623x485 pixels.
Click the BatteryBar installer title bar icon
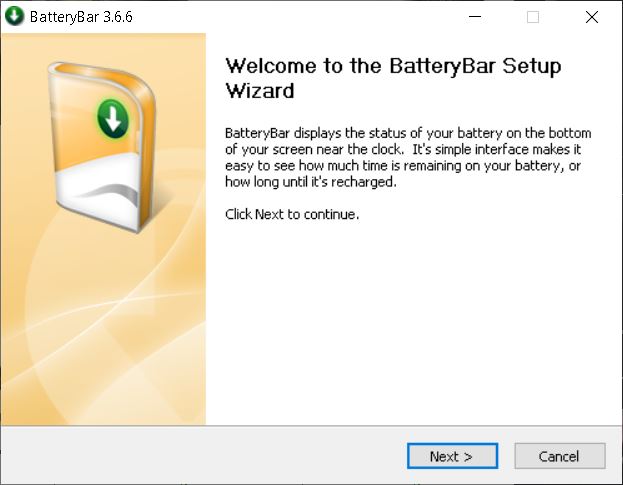pos(15,17)
